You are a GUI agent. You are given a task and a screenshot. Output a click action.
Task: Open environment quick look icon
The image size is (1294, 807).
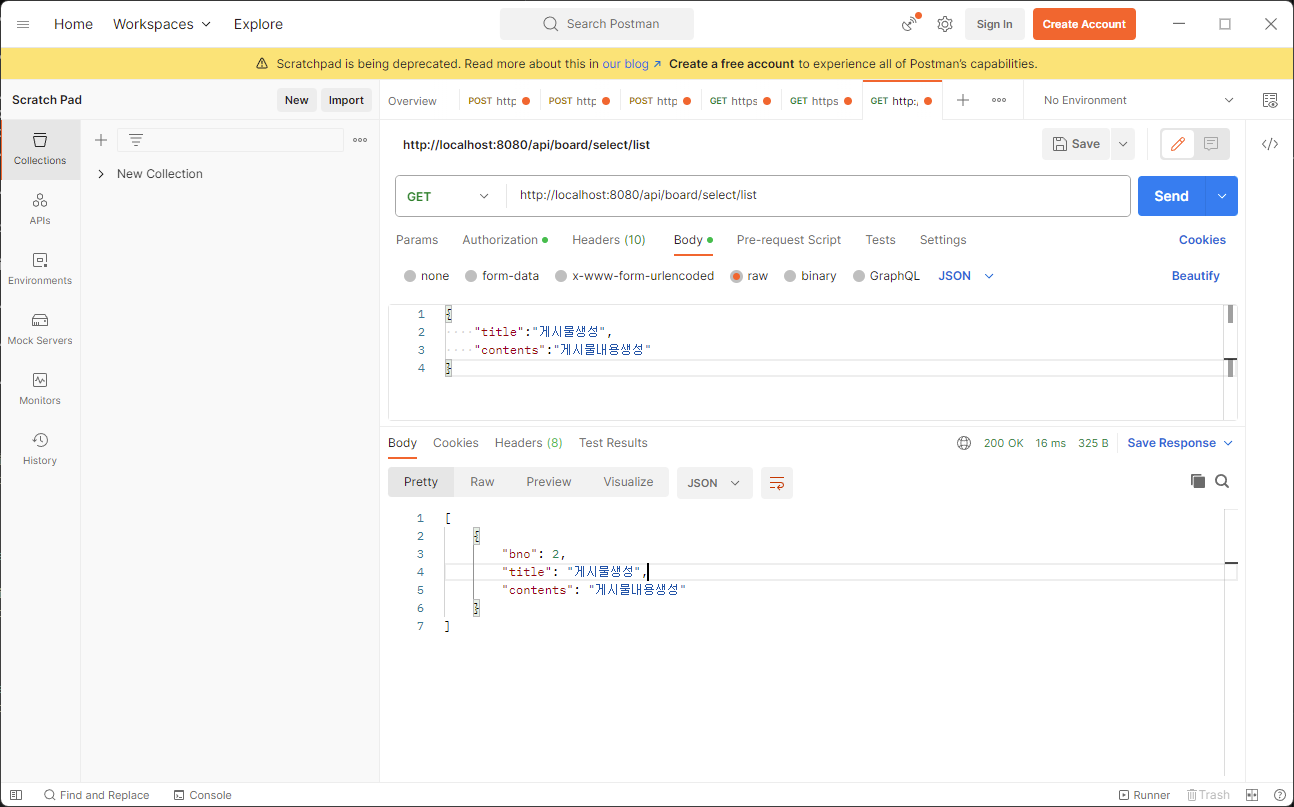tap(1270, 100)
